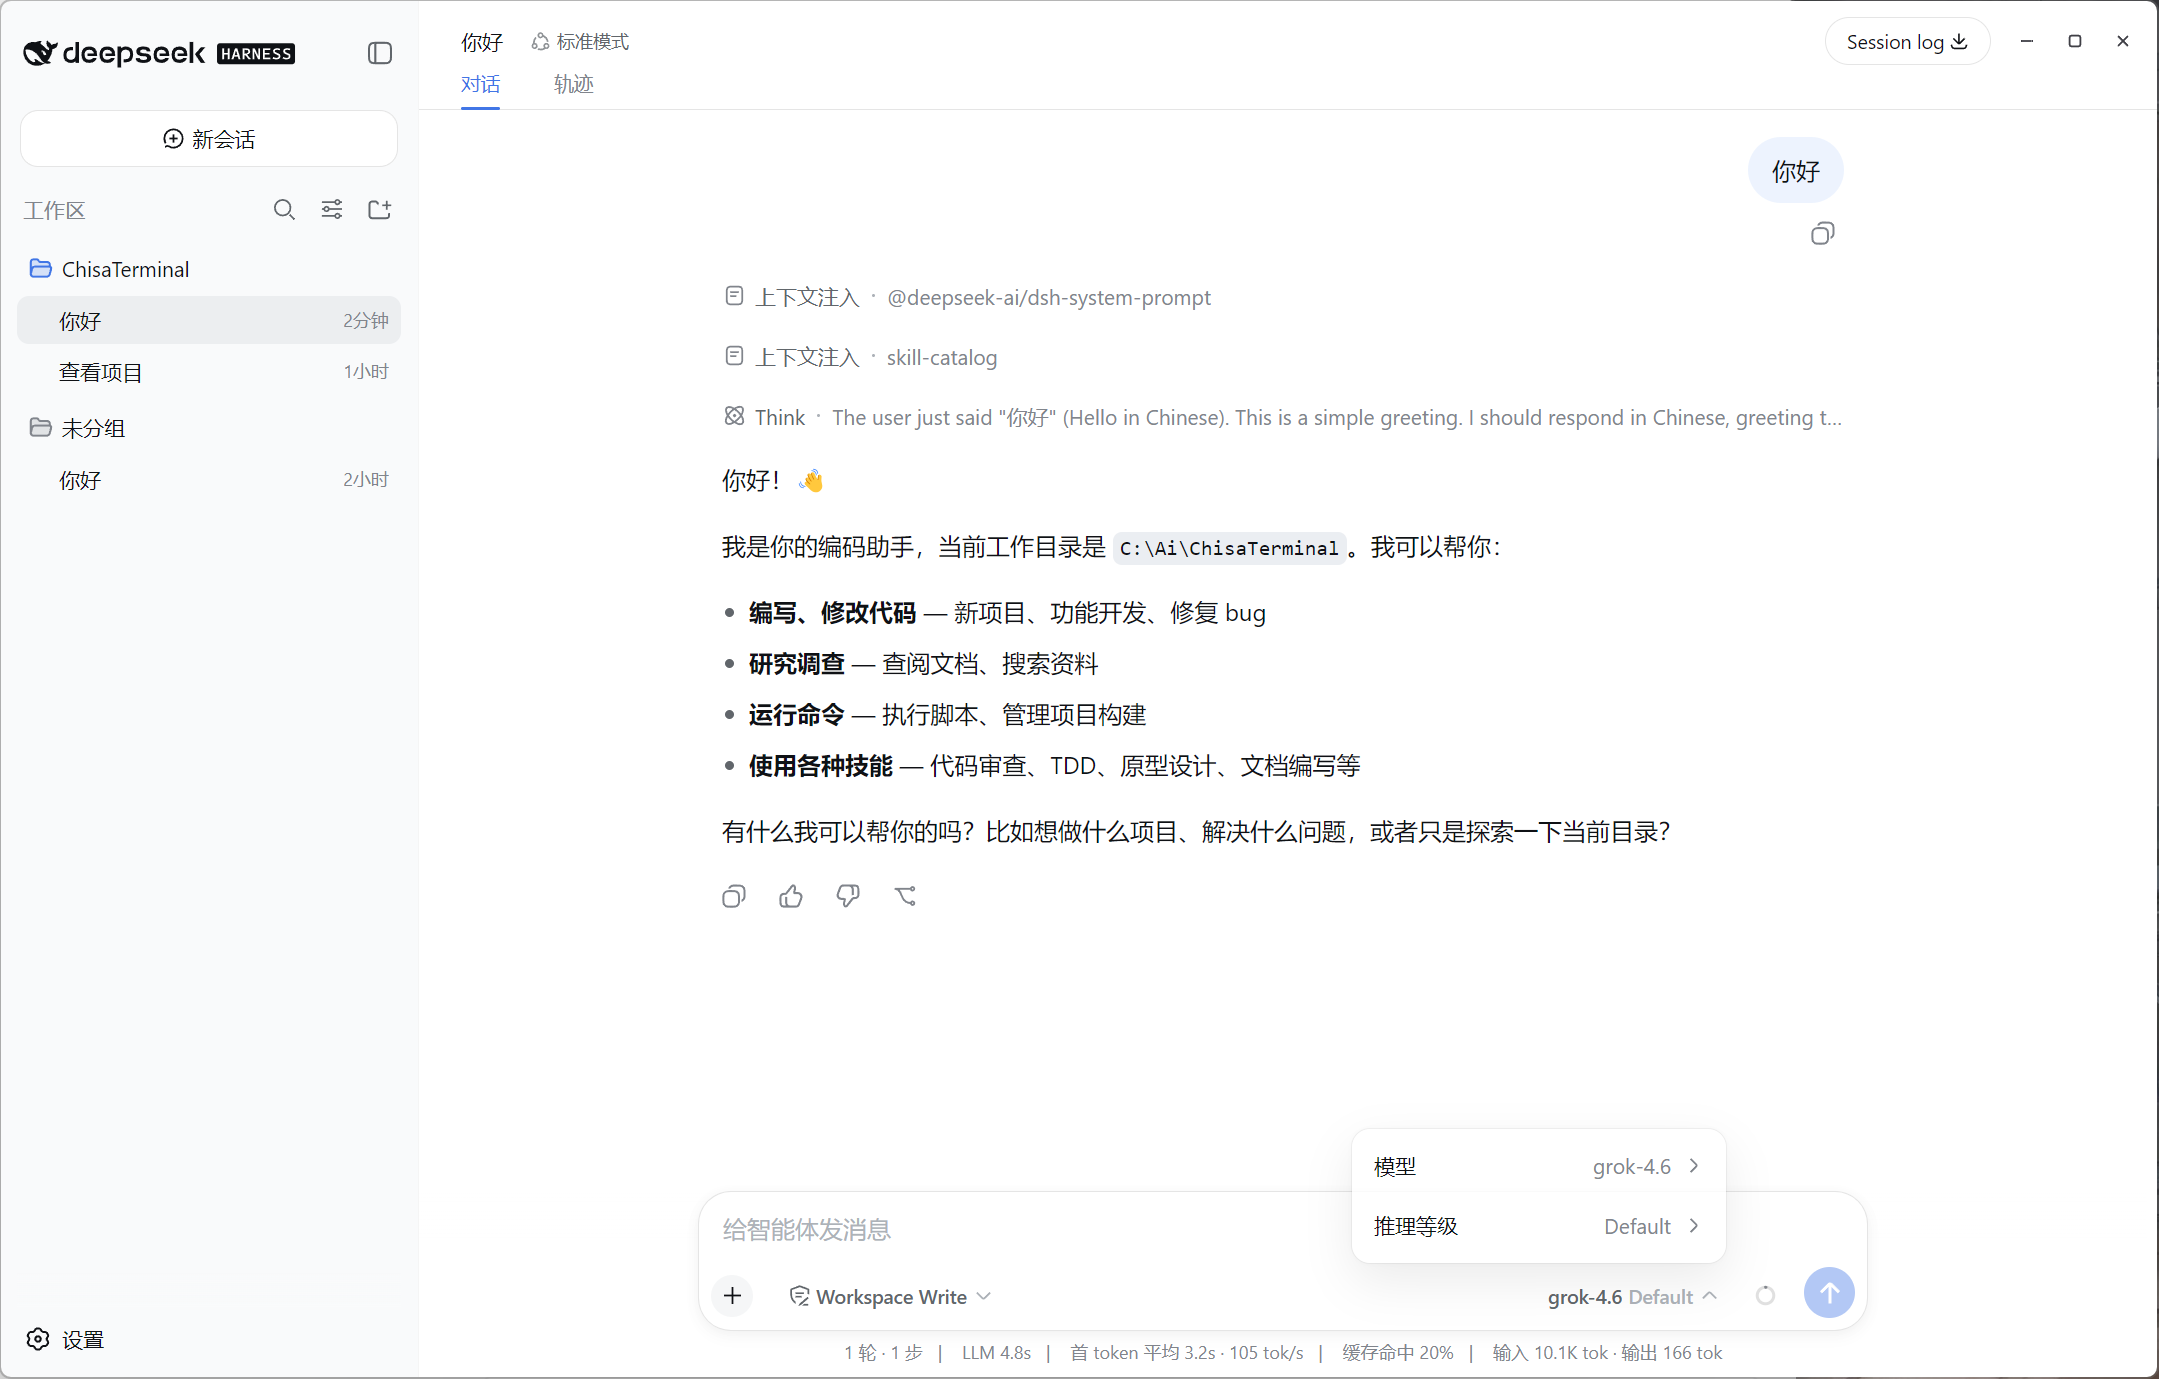Viewport: 2159px width, 1379px height.
Task: Open 设置 settings
Action: pyautogui.click(x=66, y=1339)
